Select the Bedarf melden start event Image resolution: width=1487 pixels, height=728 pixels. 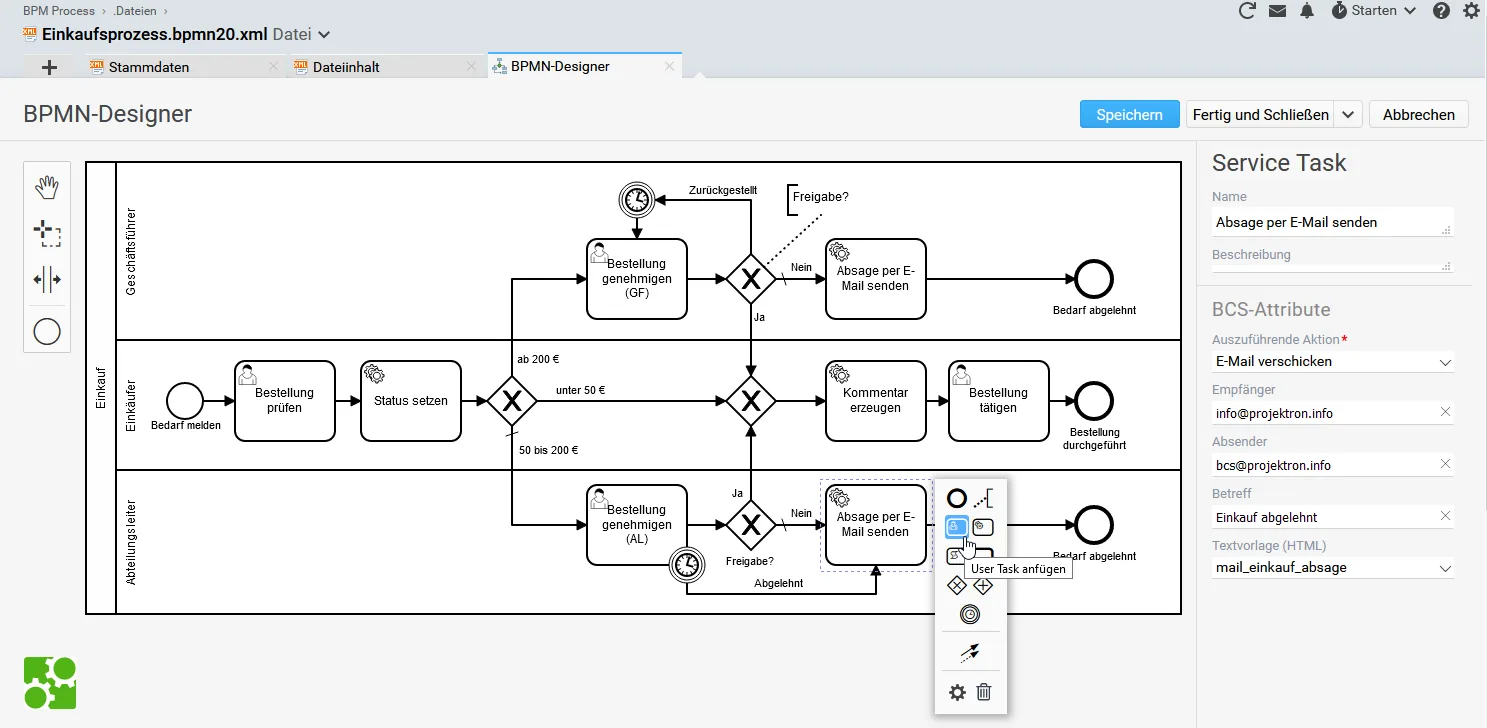tap(185, 400)
